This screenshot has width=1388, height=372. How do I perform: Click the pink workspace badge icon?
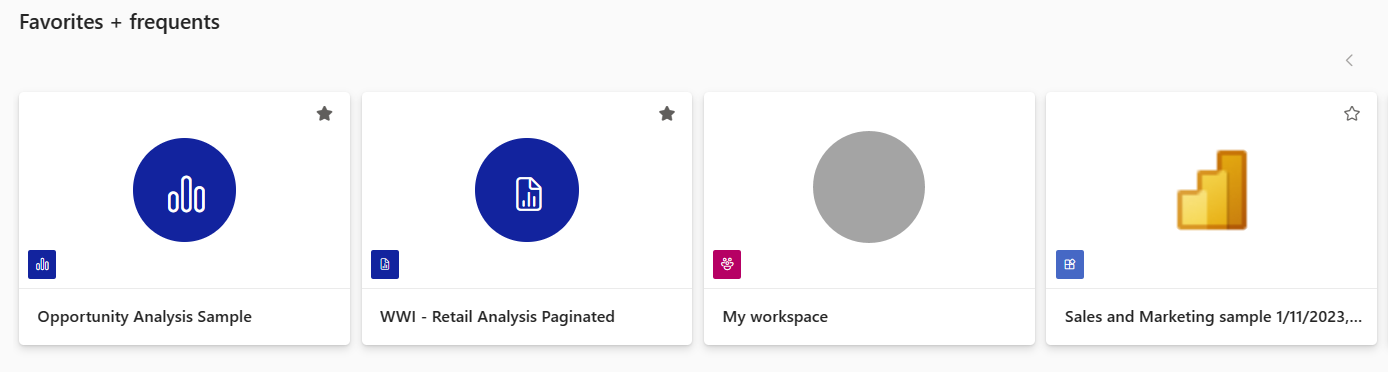tap(727, 264)
